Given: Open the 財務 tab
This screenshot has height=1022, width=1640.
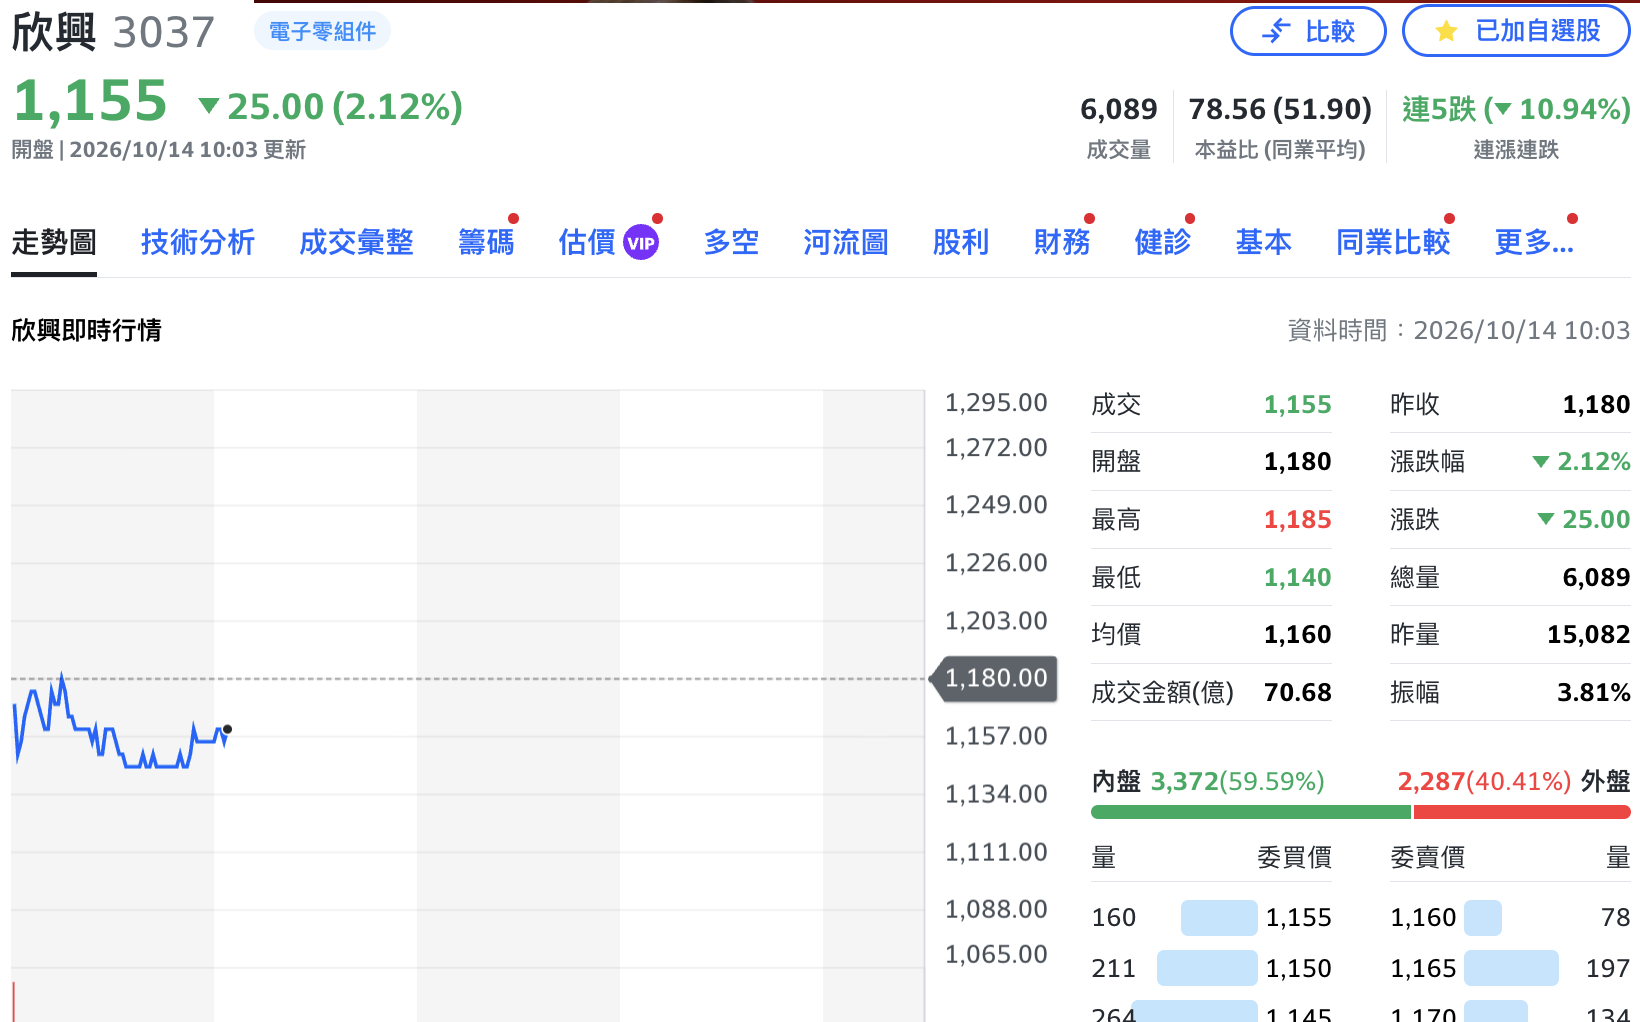Looking at the screenshot, I should (x=1062, y=242).
